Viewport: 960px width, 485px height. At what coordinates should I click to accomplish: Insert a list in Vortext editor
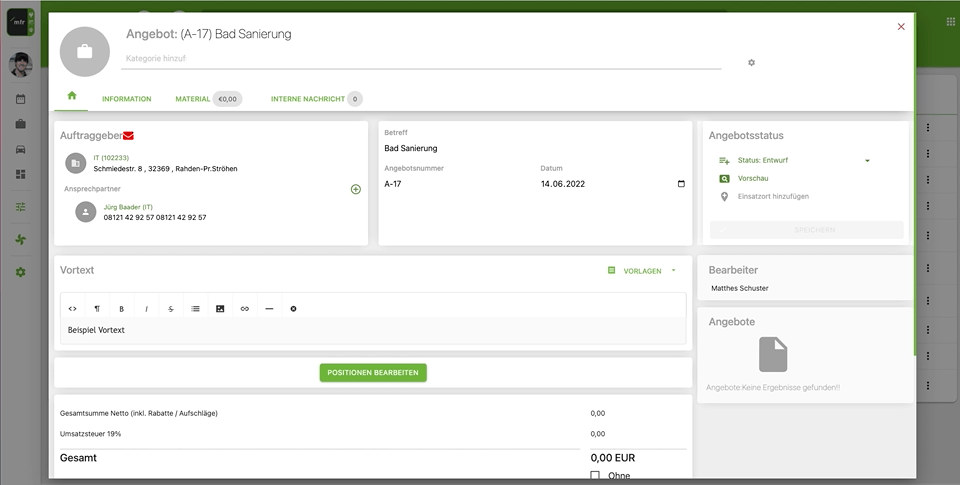pos(195,309)
